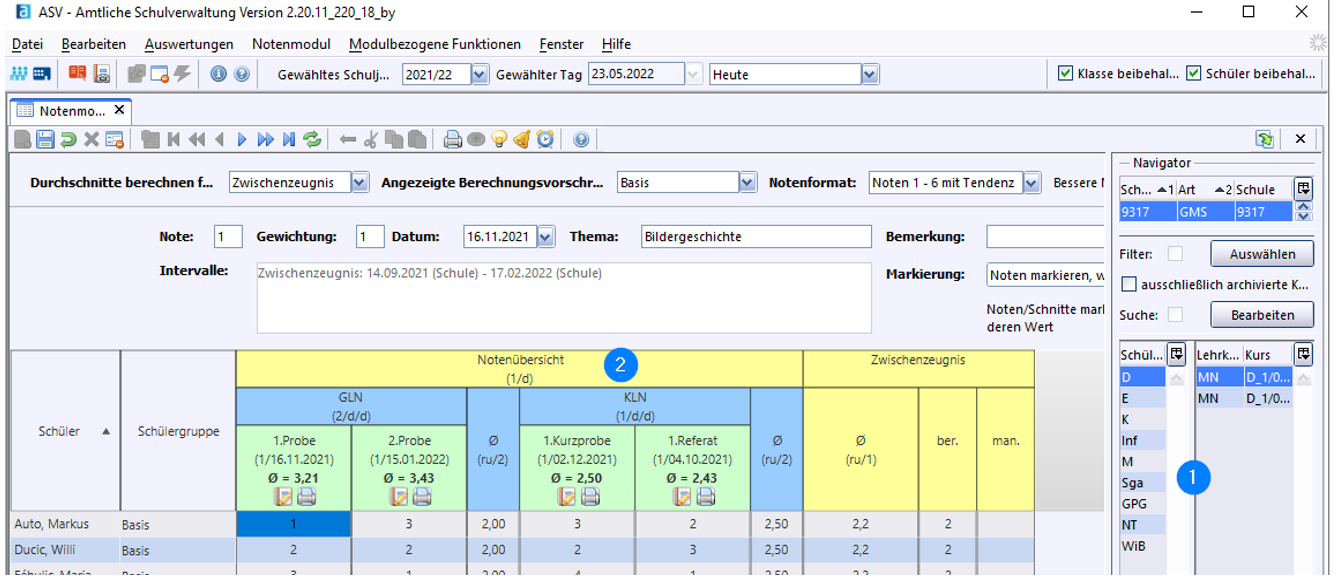Click the blue info icon in main toolbar
This screenshot has width=1340, height=583.
click(x=218, y=74)
